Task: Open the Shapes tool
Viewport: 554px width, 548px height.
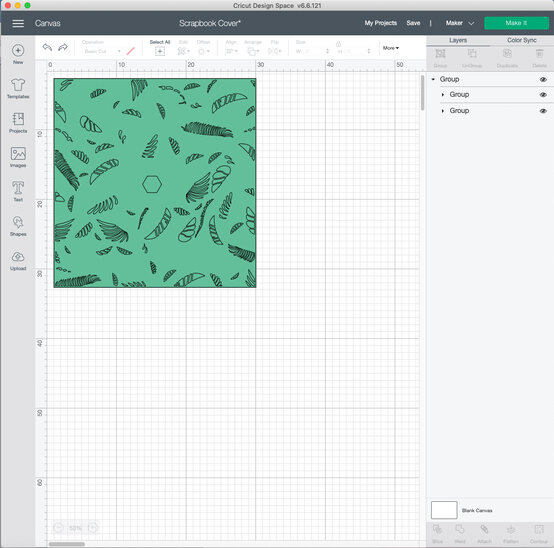Action: coord(18,226)
